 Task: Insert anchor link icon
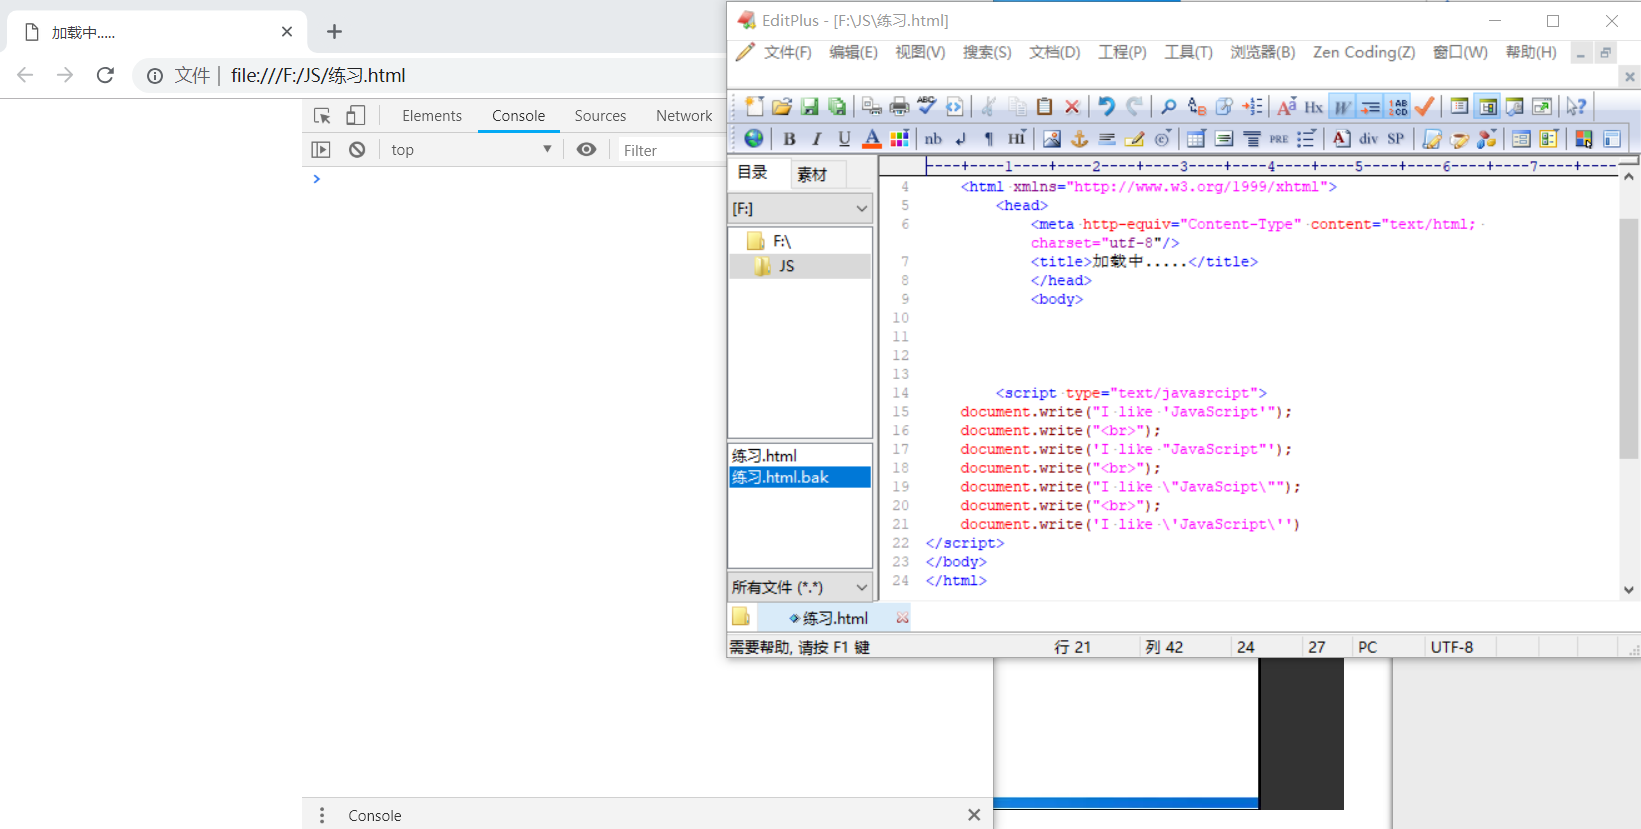click(1079, 138)
